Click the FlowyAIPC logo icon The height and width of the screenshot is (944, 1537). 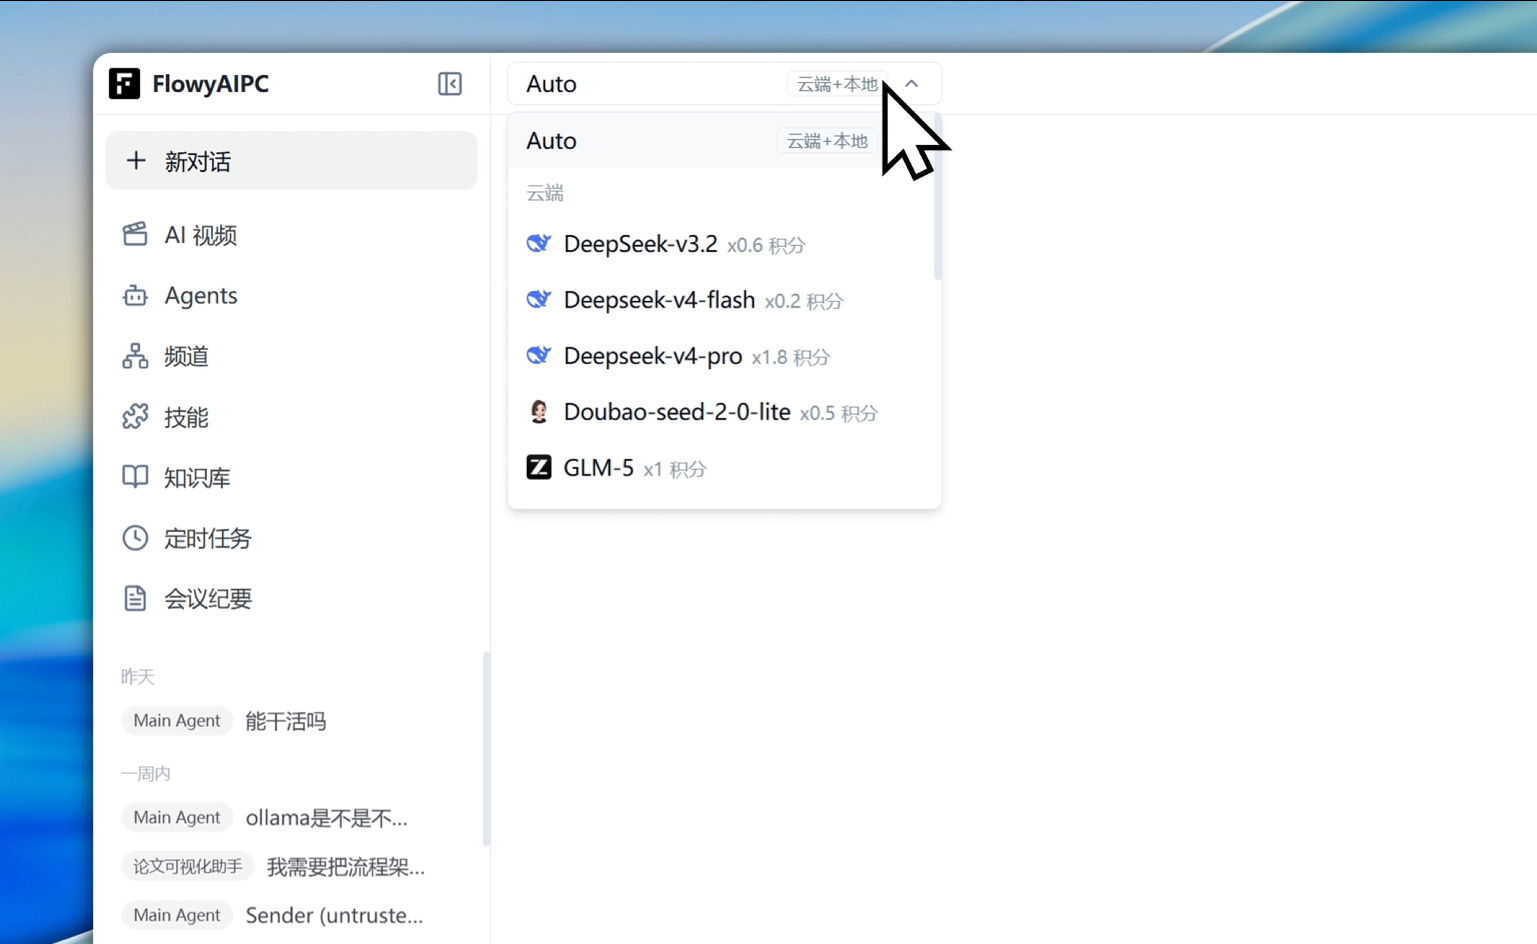pos(124,84)
